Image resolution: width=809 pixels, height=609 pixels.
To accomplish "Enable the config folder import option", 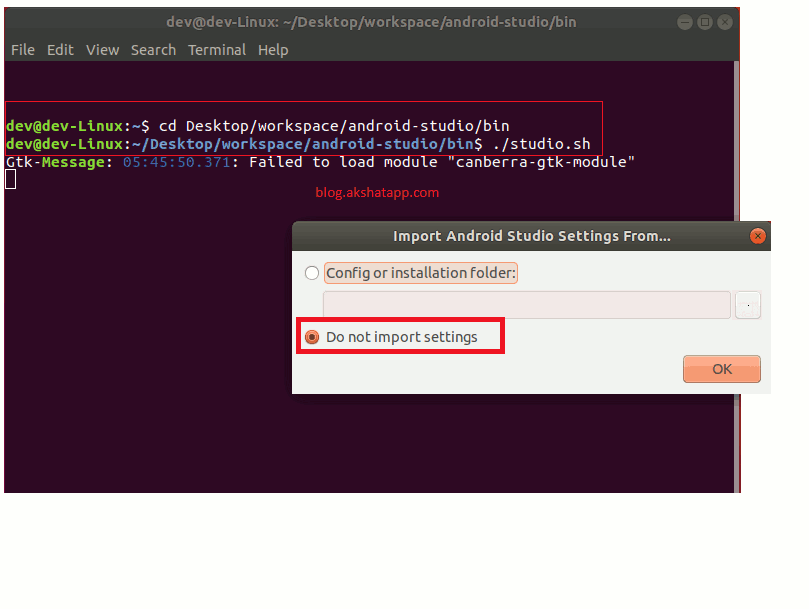I will 311,272.
